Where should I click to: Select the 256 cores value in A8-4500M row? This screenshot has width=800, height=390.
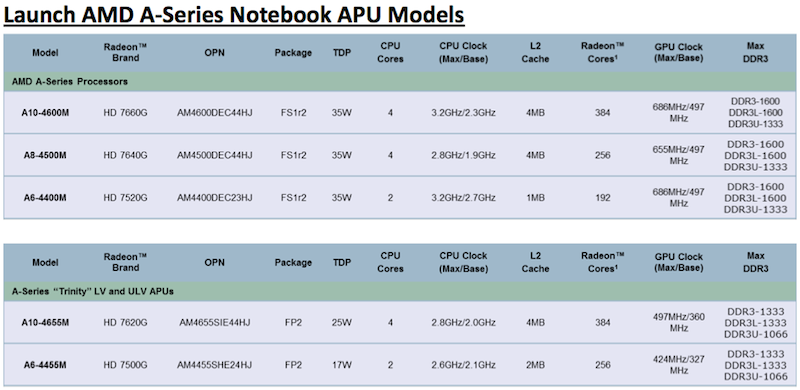[x=603, y=155]
